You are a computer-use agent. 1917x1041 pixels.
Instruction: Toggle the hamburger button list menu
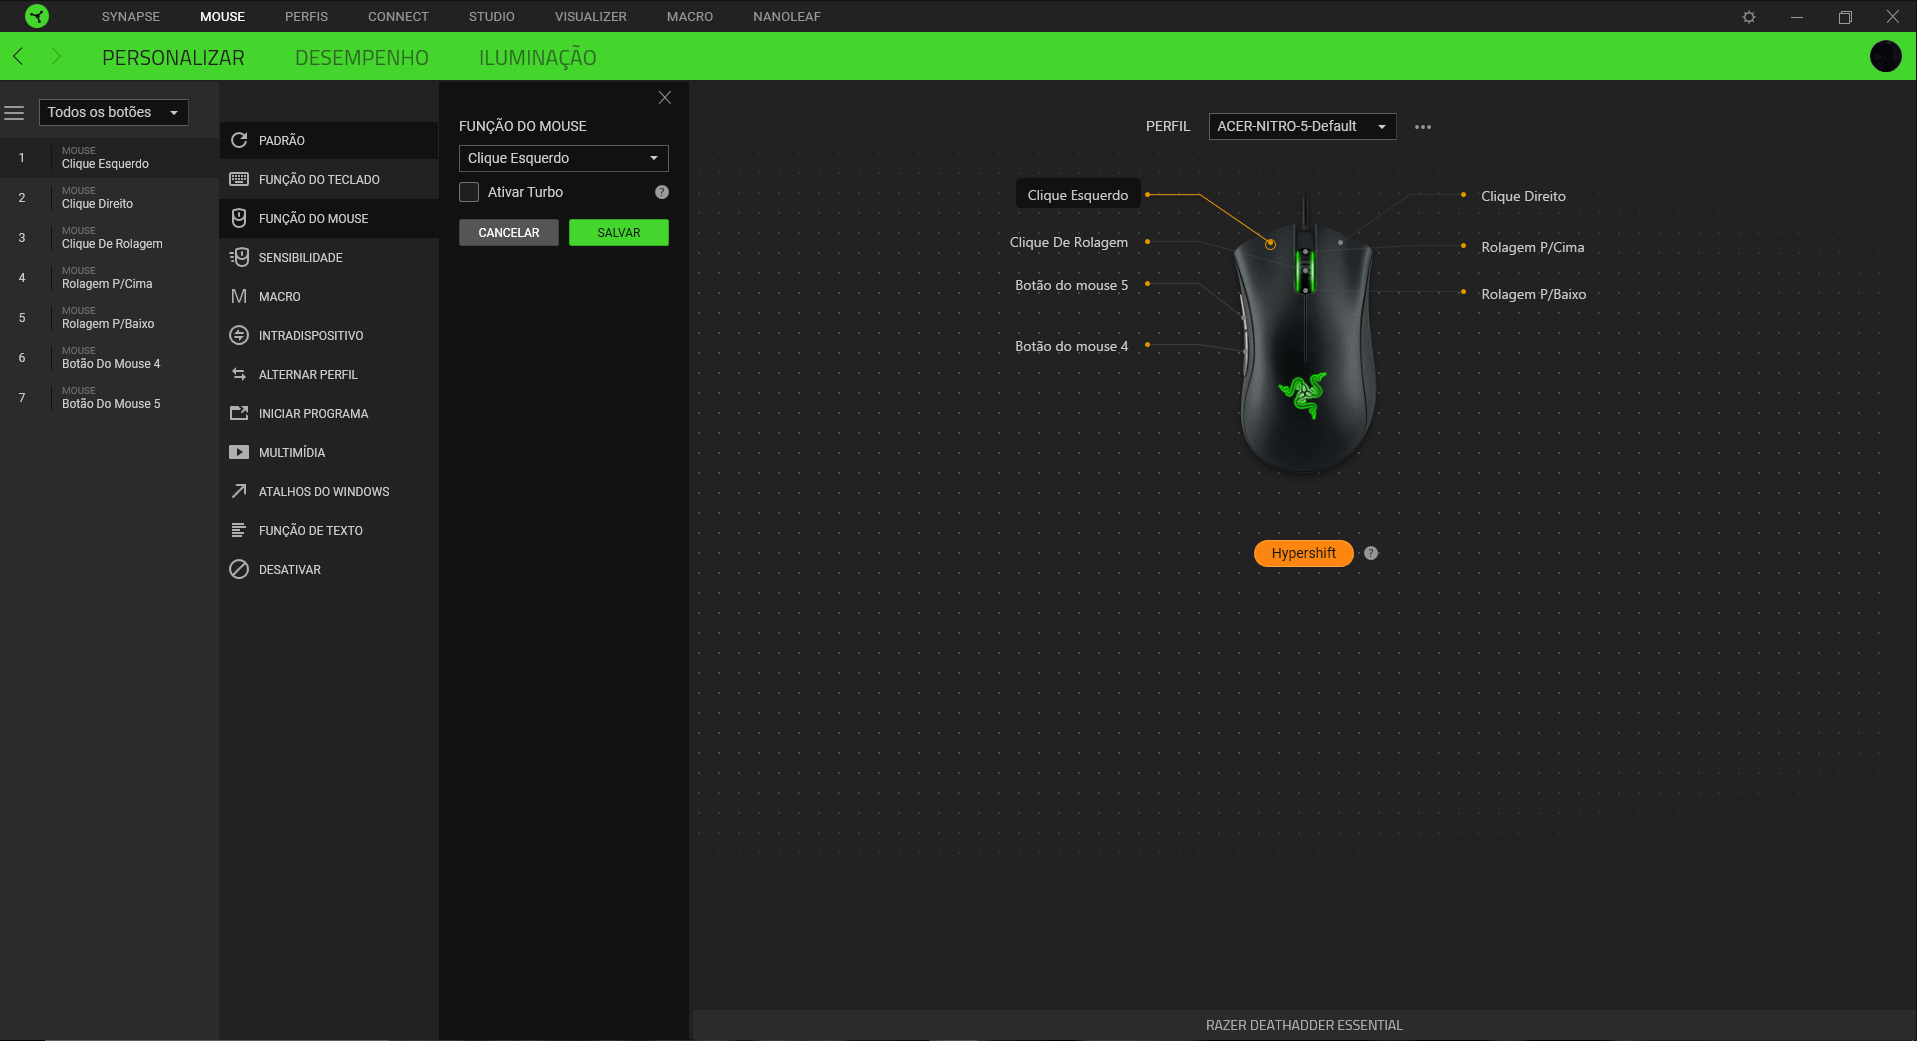[14, 113]
